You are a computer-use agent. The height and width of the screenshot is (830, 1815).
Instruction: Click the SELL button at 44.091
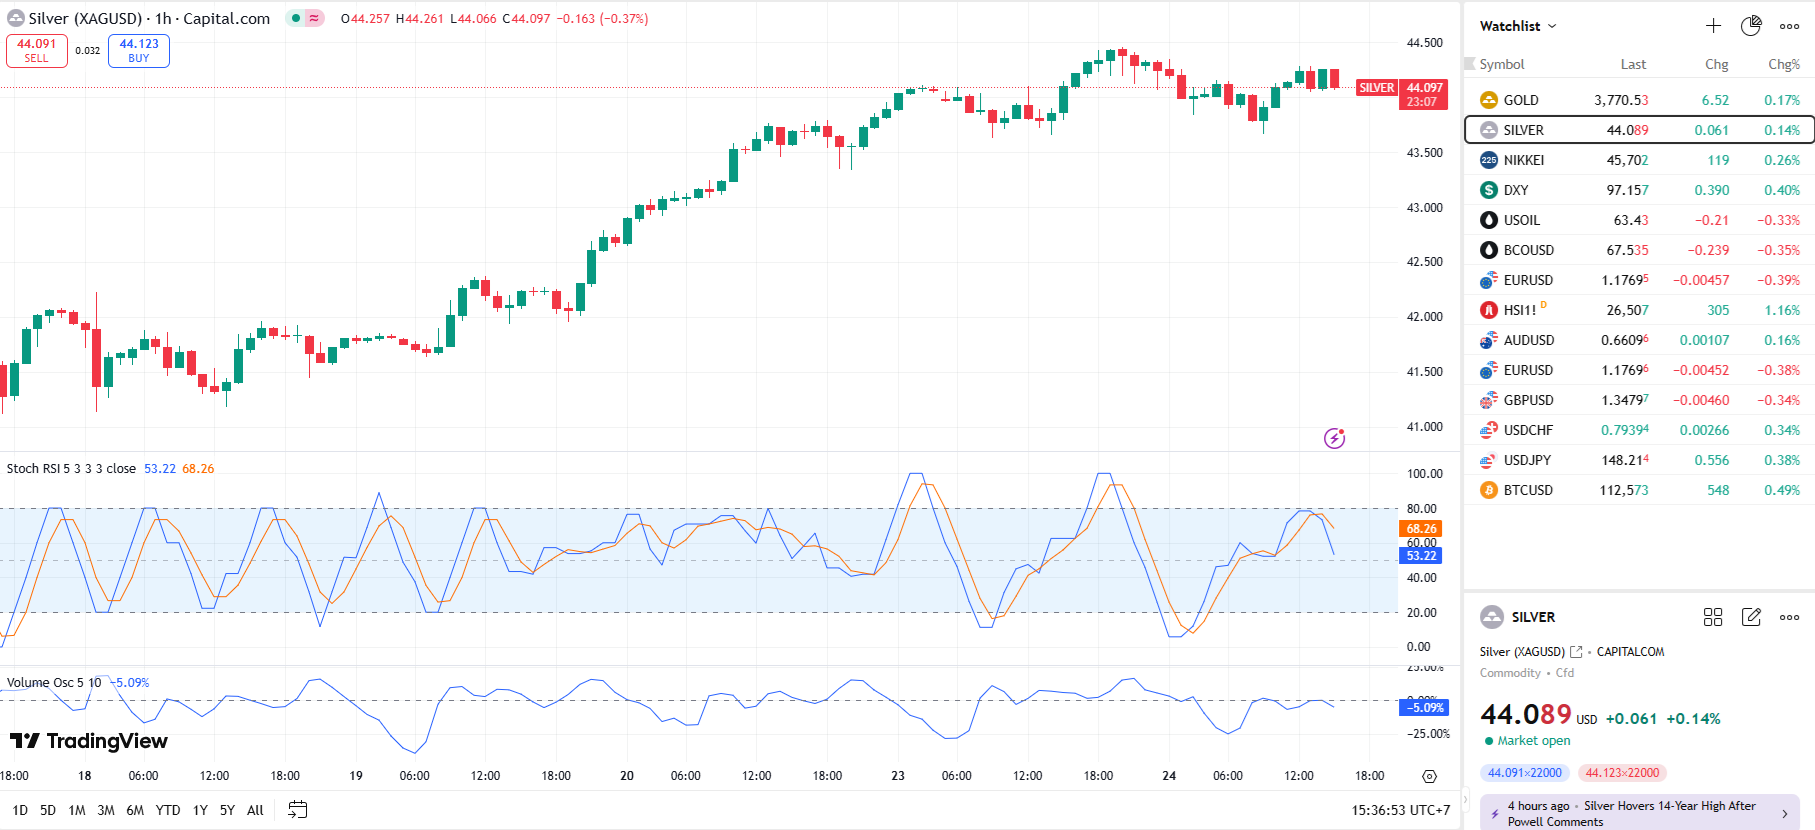(x=37, y=51)
